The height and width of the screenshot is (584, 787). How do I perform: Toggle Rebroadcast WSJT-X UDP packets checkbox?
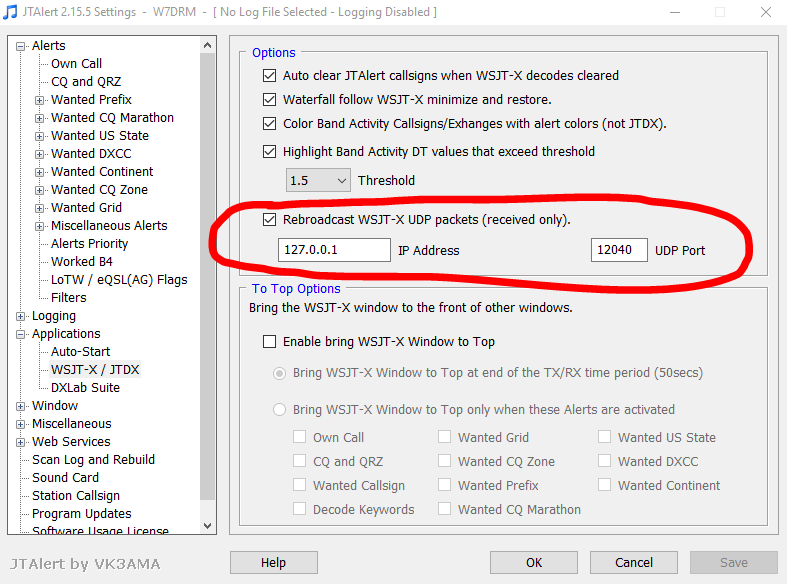point(270,220)
